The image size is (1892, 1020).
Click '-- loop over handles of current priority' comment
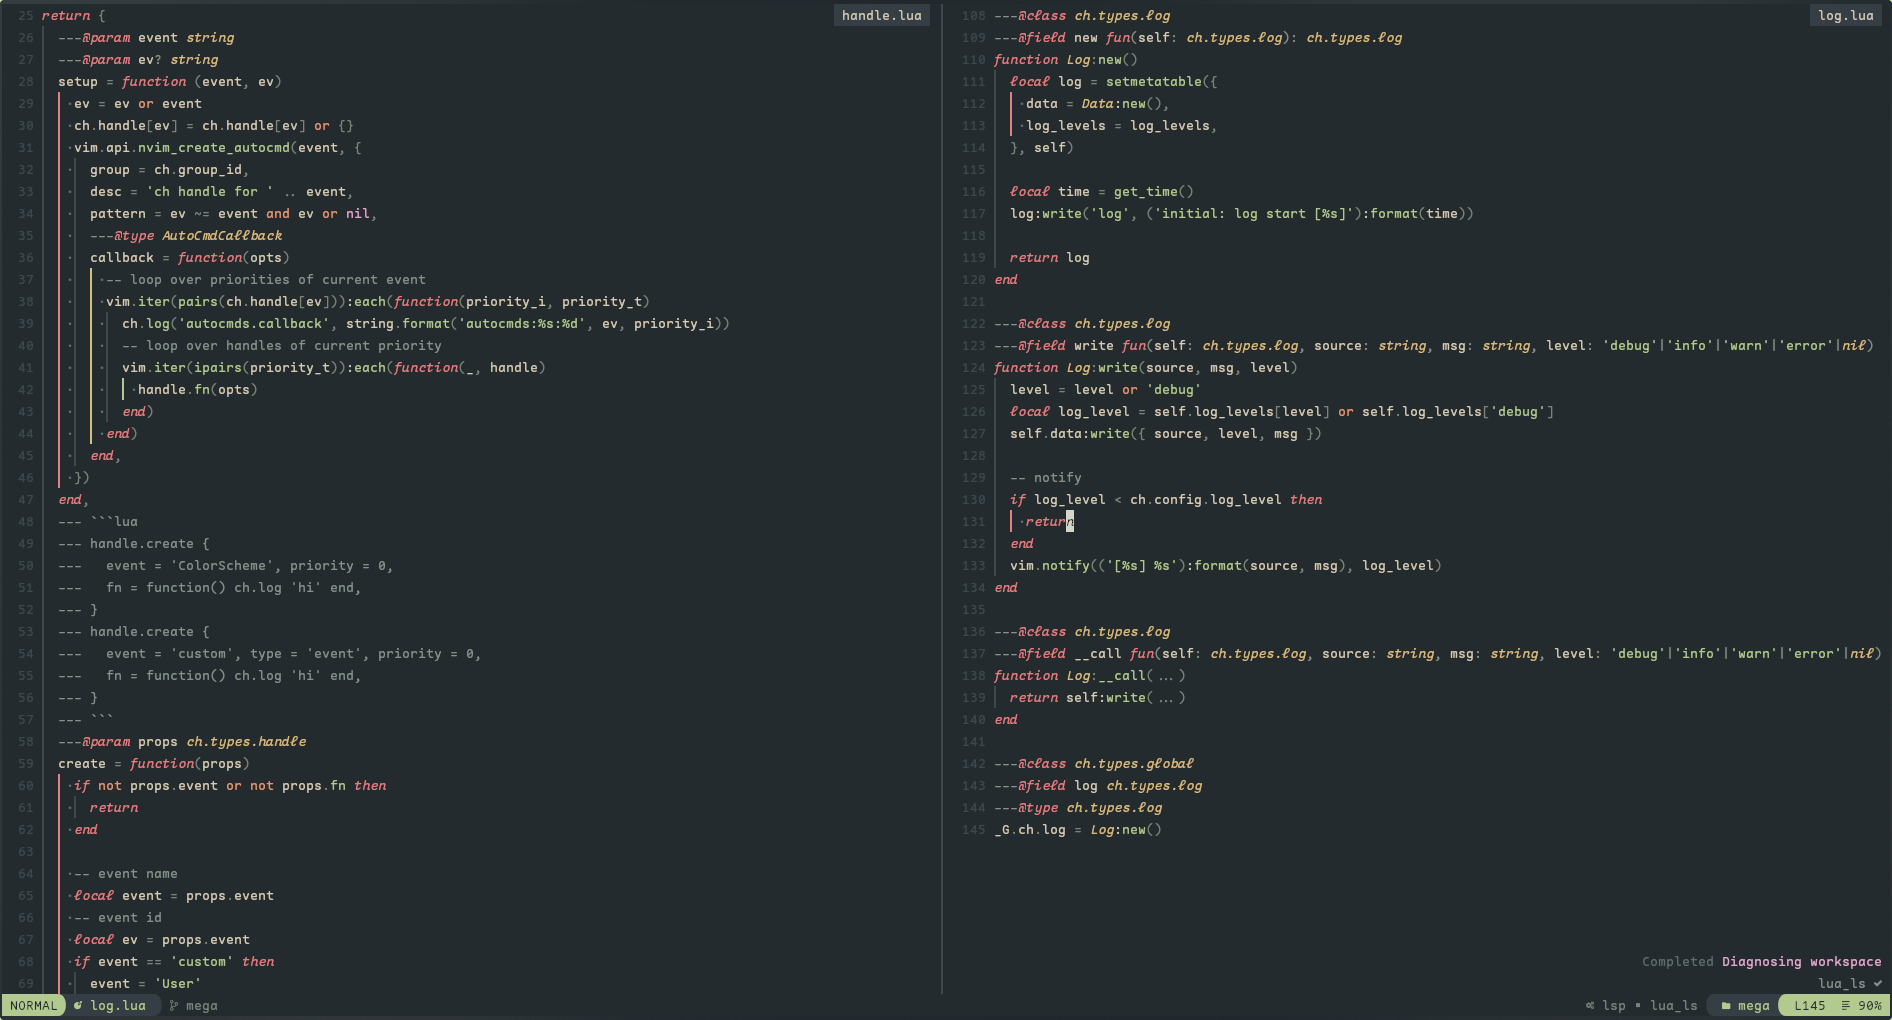click(282, 345)
